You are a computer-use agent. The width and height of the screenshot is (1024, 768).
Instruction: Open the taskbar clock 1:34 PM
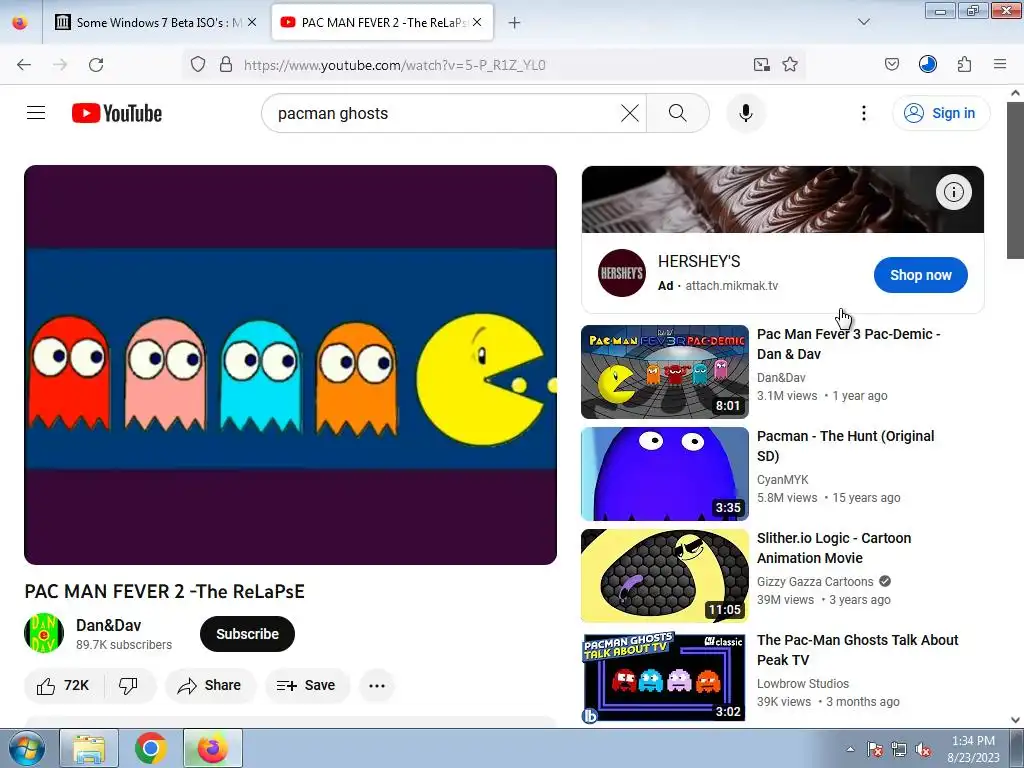973,749
